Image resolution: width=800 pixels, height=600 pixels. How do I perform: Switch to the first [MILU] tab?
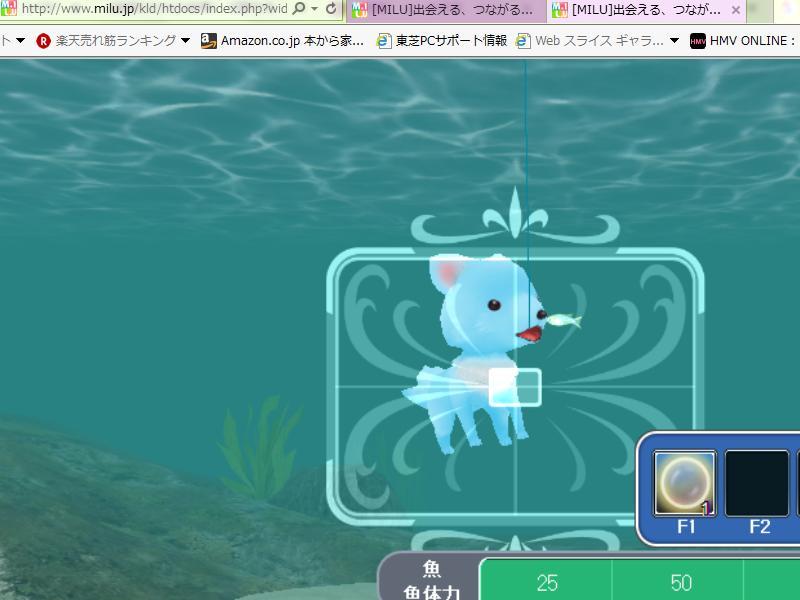coord(447,10)
